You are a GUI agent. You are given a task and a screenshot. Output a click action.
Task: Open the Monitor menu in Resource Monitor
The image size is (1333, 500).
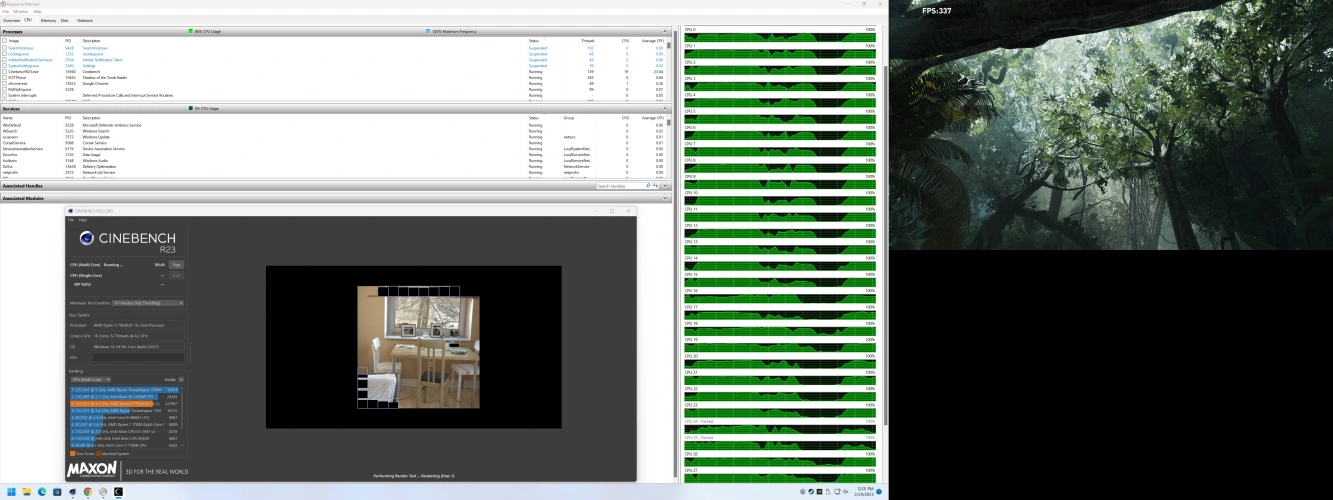point(22,11)
